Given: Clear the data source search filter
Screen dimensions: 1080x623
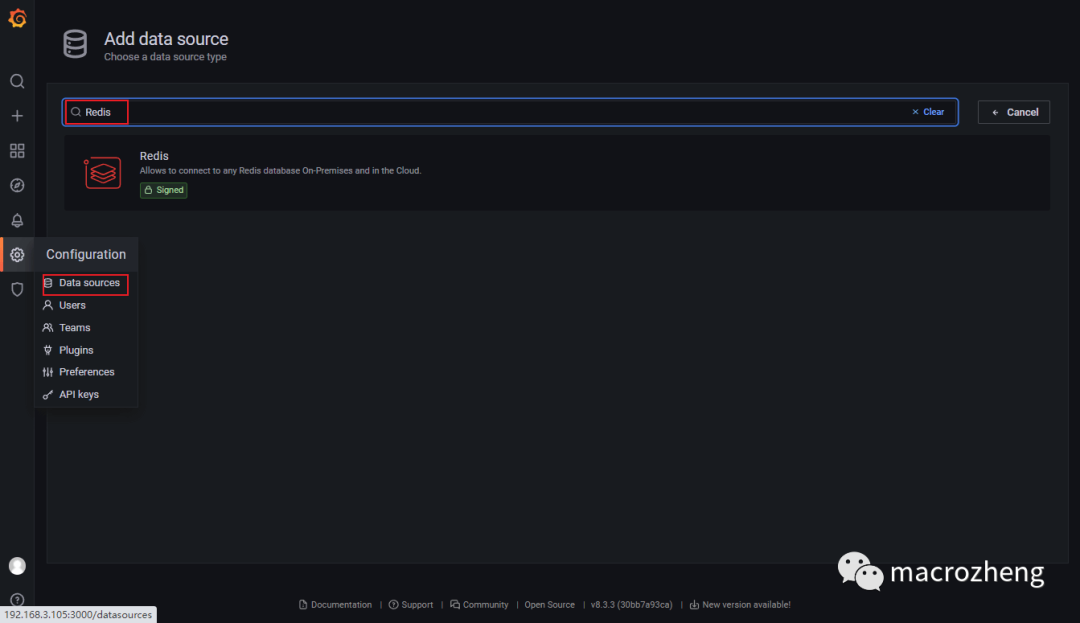Looking at the screenshot, I should (928, 112).
